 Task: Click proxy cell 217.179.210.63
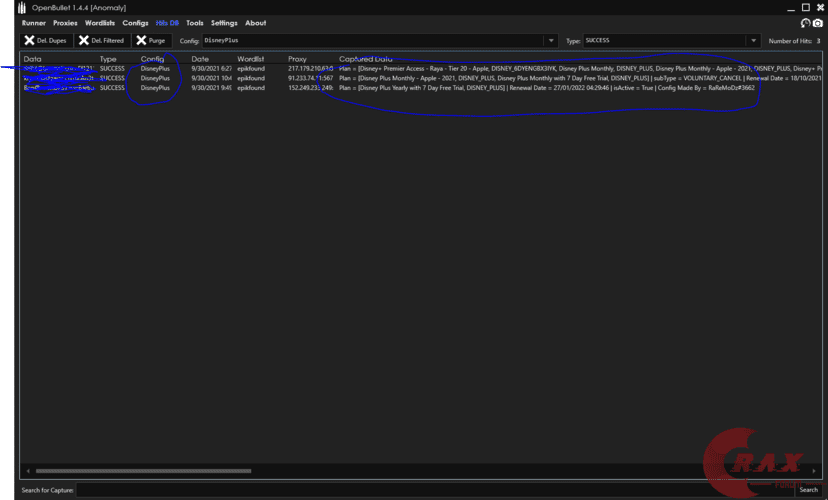click(310, 69)
